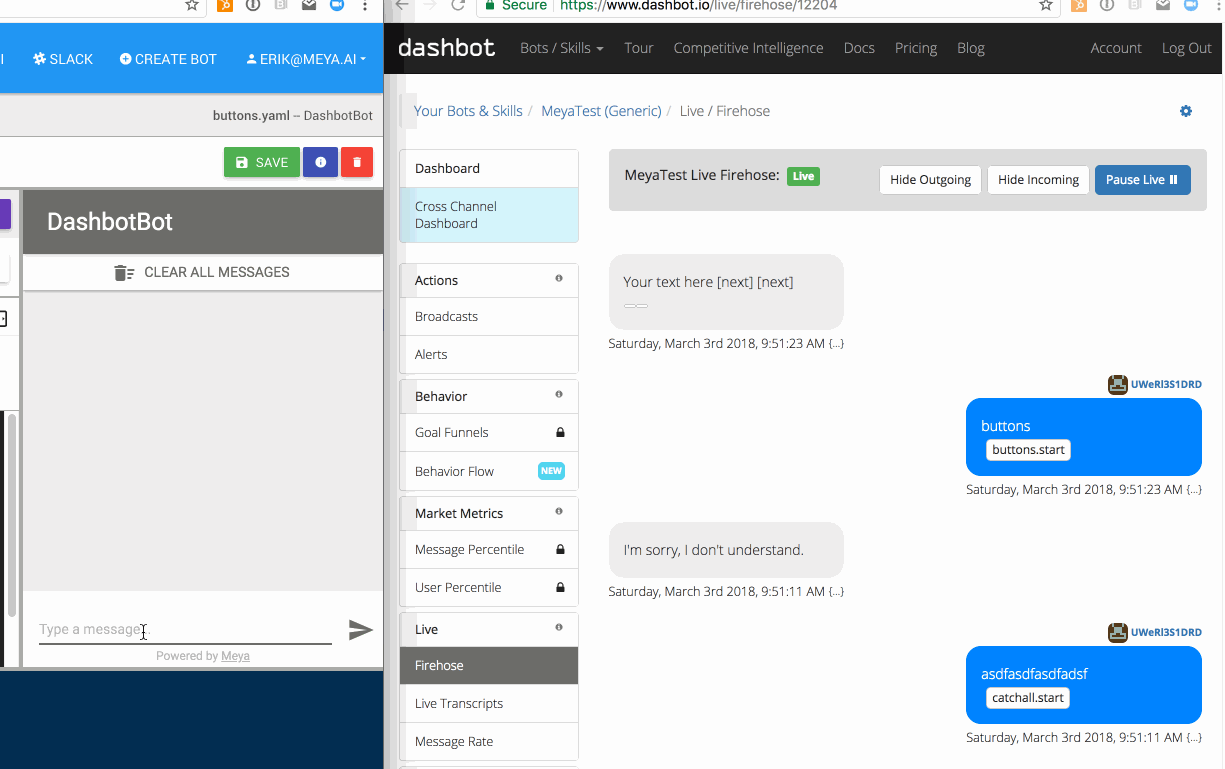Click the info icon beside Market Metrics
This screenshot has height=769, width=1225.
559,511
